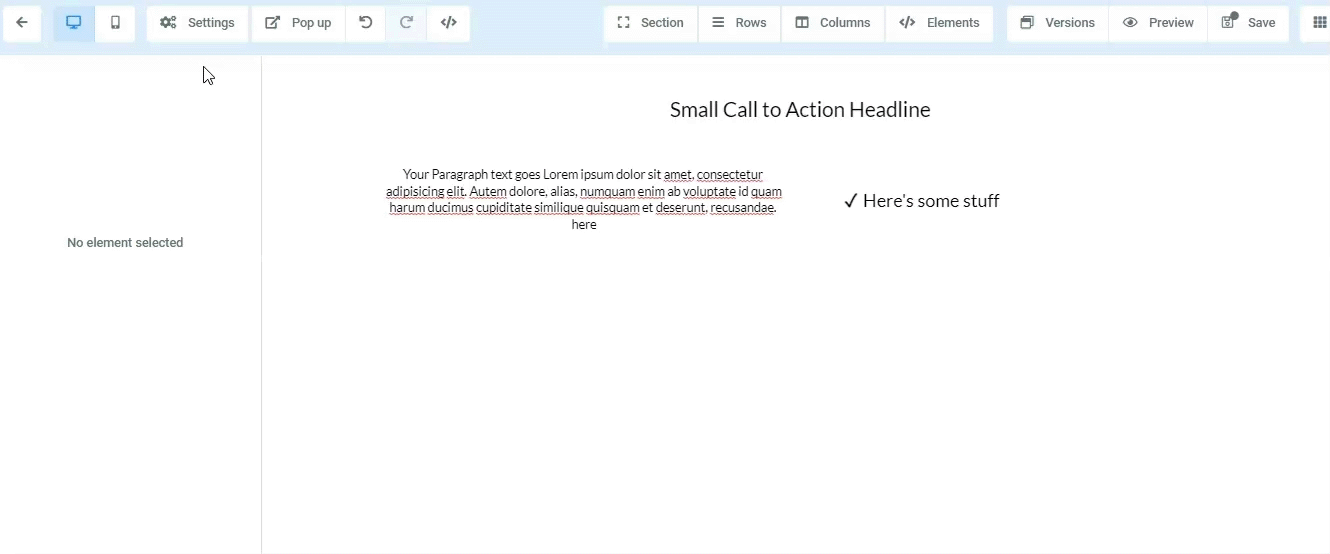This screenshot has height=554, width=1330.
Task: Save the page
Action: pos(1249,23)
